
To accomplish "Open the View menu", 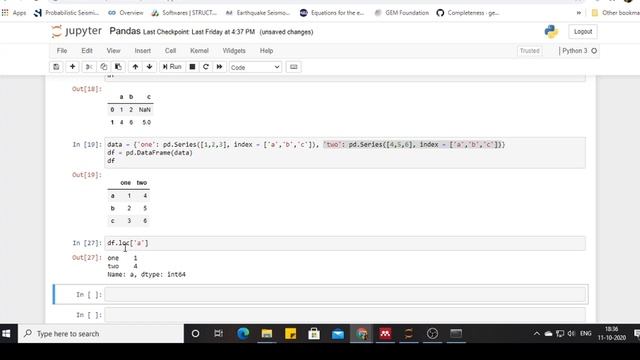I will coord(113,51).
